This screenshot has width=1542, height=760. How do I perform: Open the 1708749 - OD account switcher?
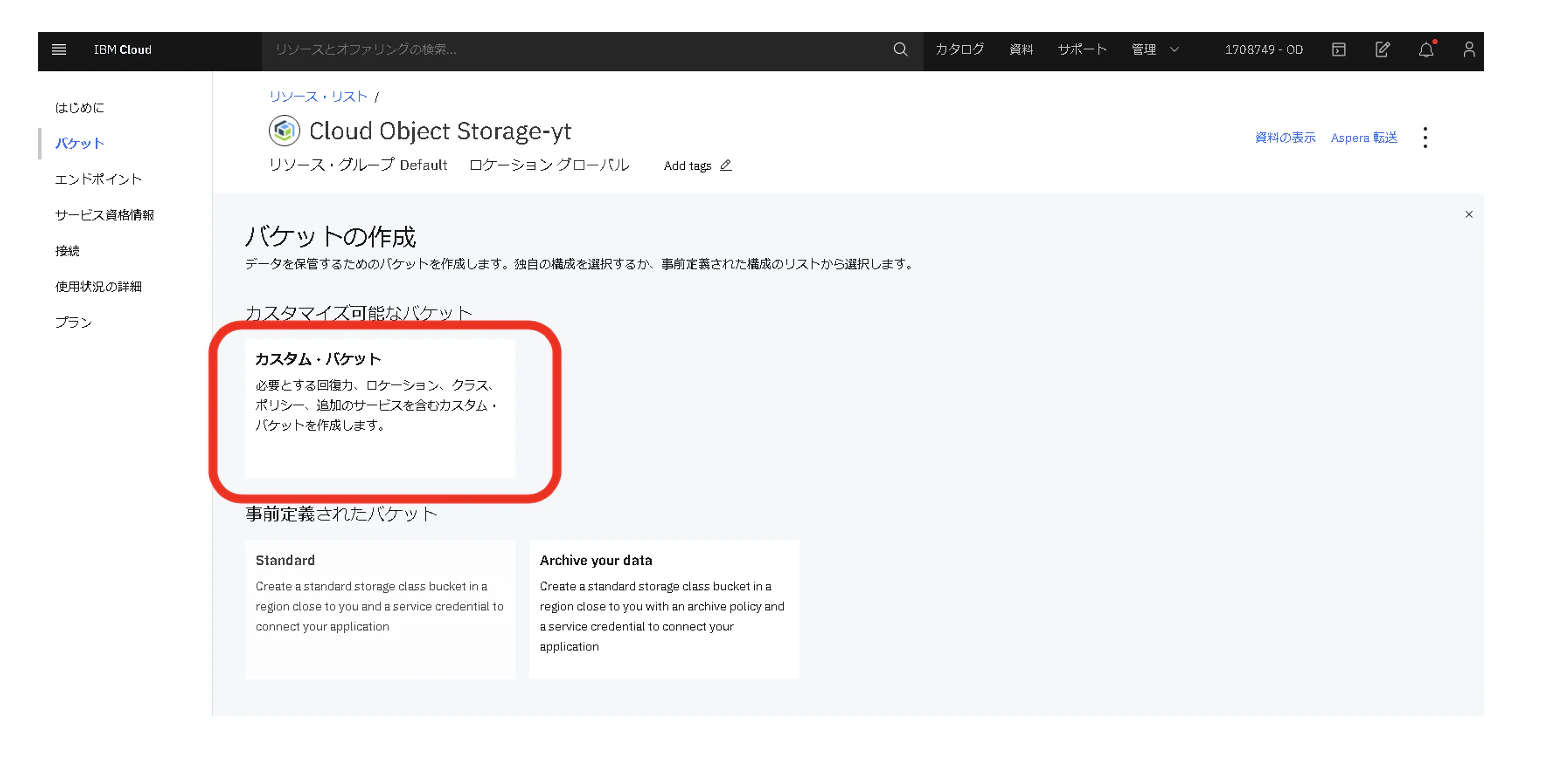click(1264, 50)
